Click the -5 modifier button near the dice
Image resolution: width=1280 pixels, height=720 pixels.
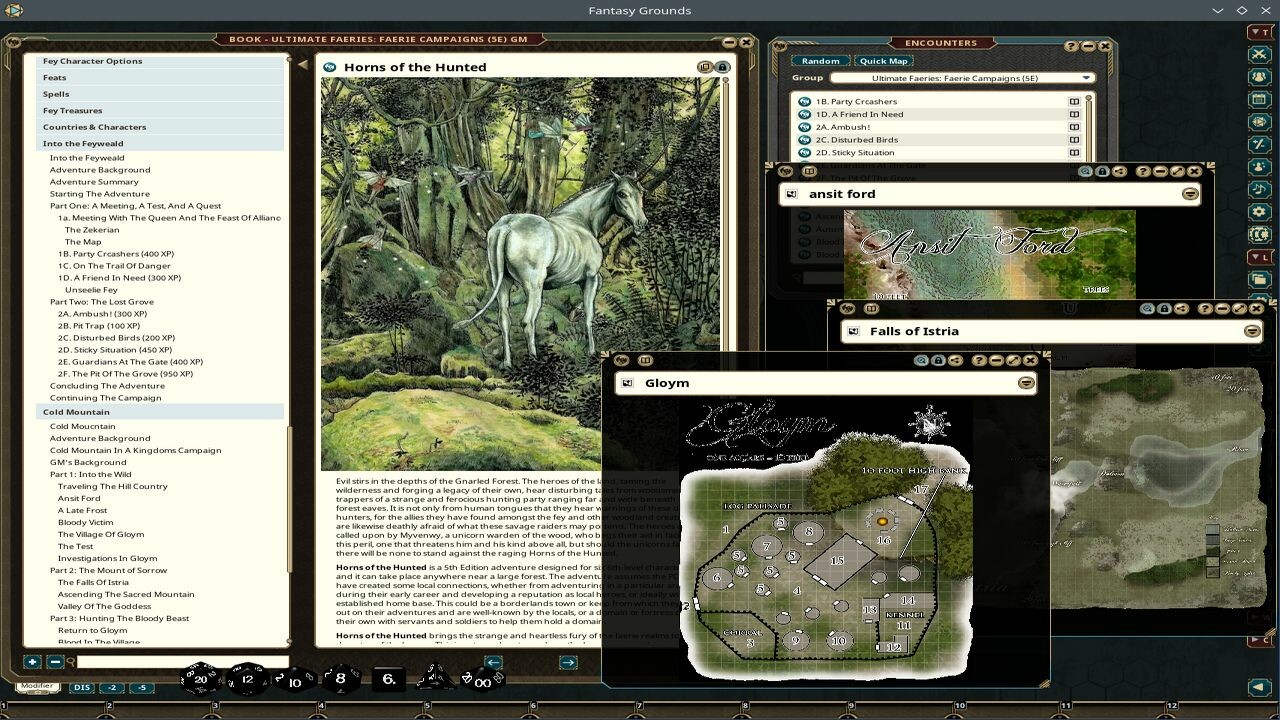[x=141, y=688]
